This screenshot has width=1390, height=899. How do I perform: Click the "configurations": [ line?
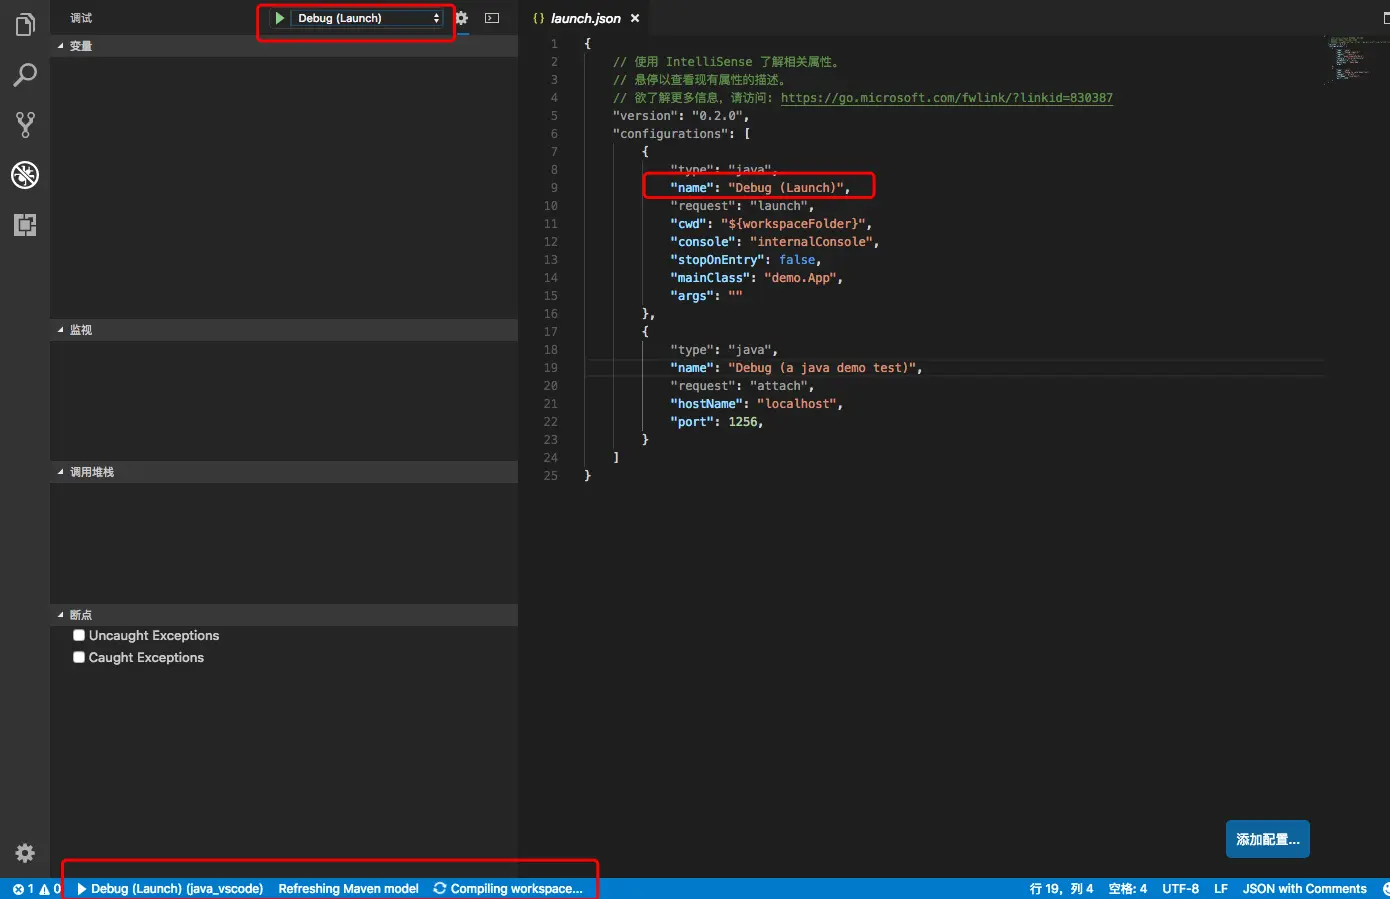click(x=681, y=134)
